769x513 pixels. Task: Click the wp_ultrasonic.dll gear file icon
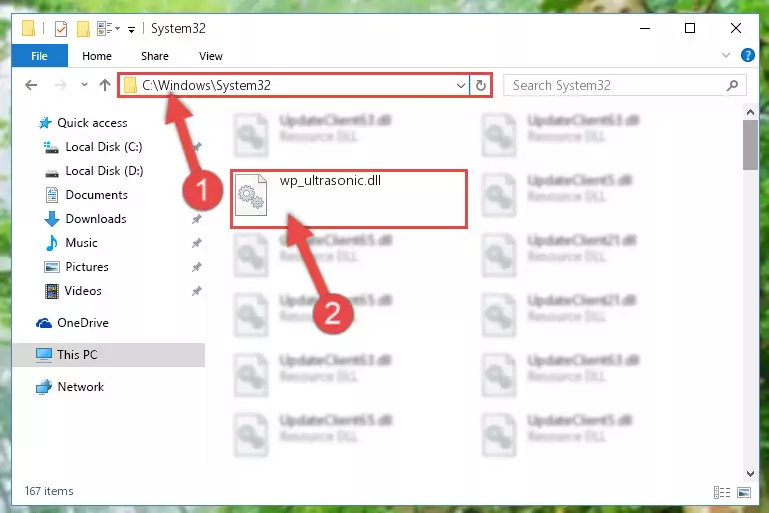tap(251, 195)
